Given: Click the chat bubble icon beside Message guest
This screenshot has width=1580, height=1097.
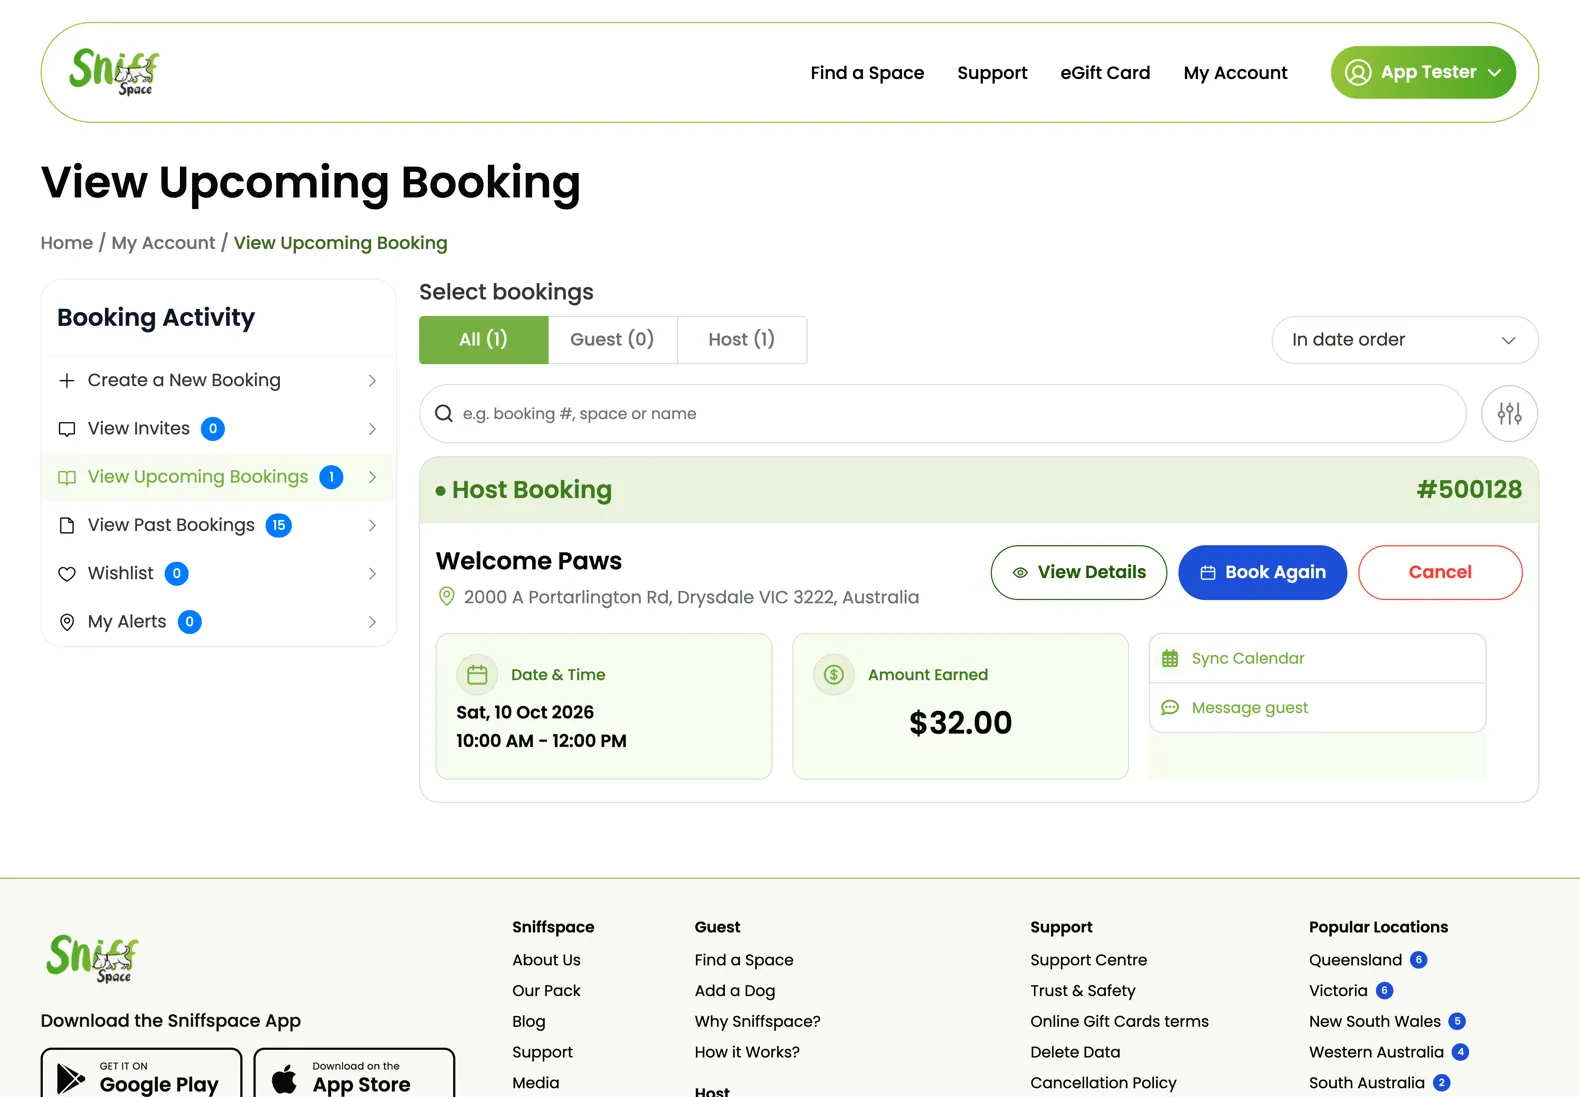Looking at the screenshot, I should point(1170,708).
